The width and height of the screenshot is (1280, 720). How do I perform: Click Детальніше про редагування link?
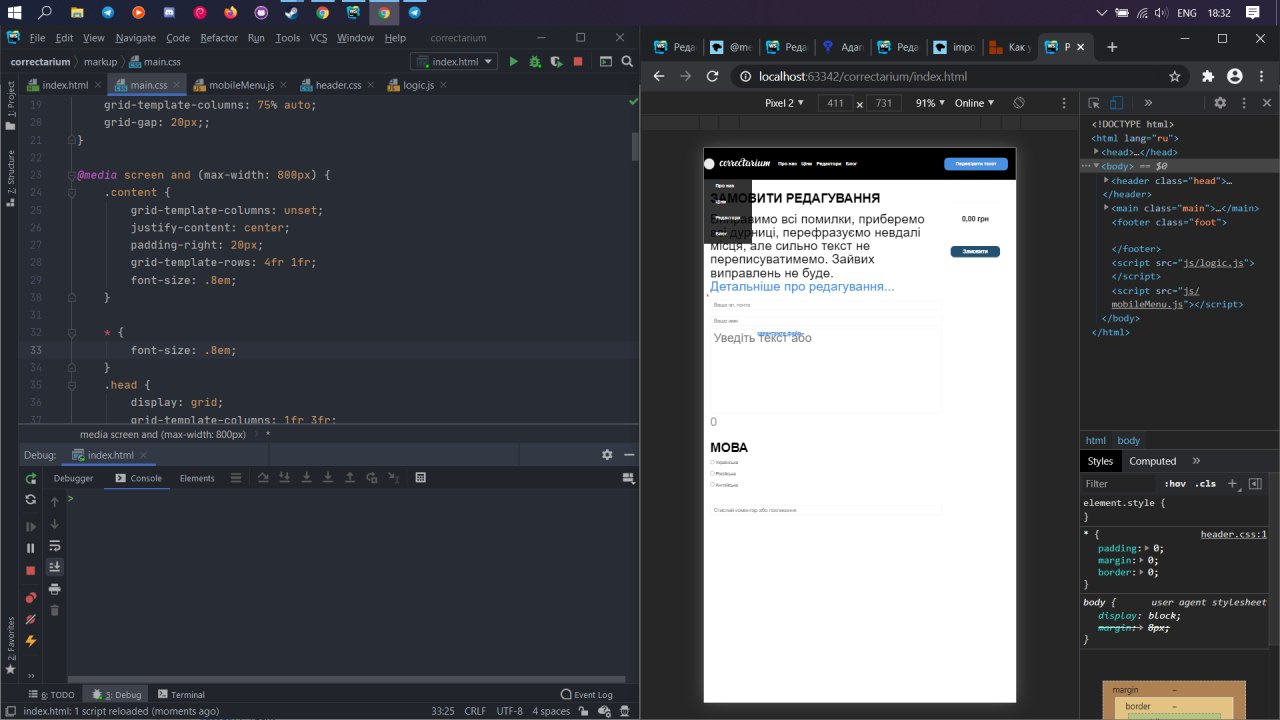click(802, 287)
